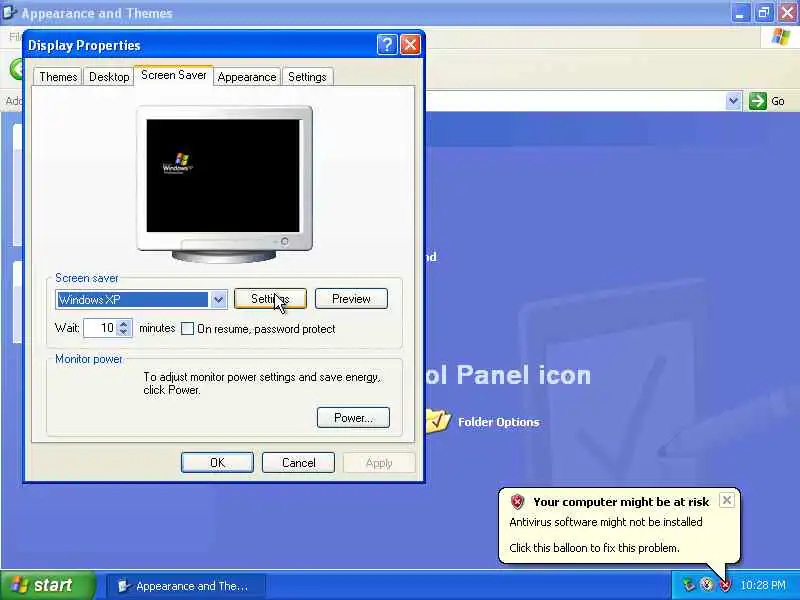Open monitor Power settings

click(x=353, y=417)
